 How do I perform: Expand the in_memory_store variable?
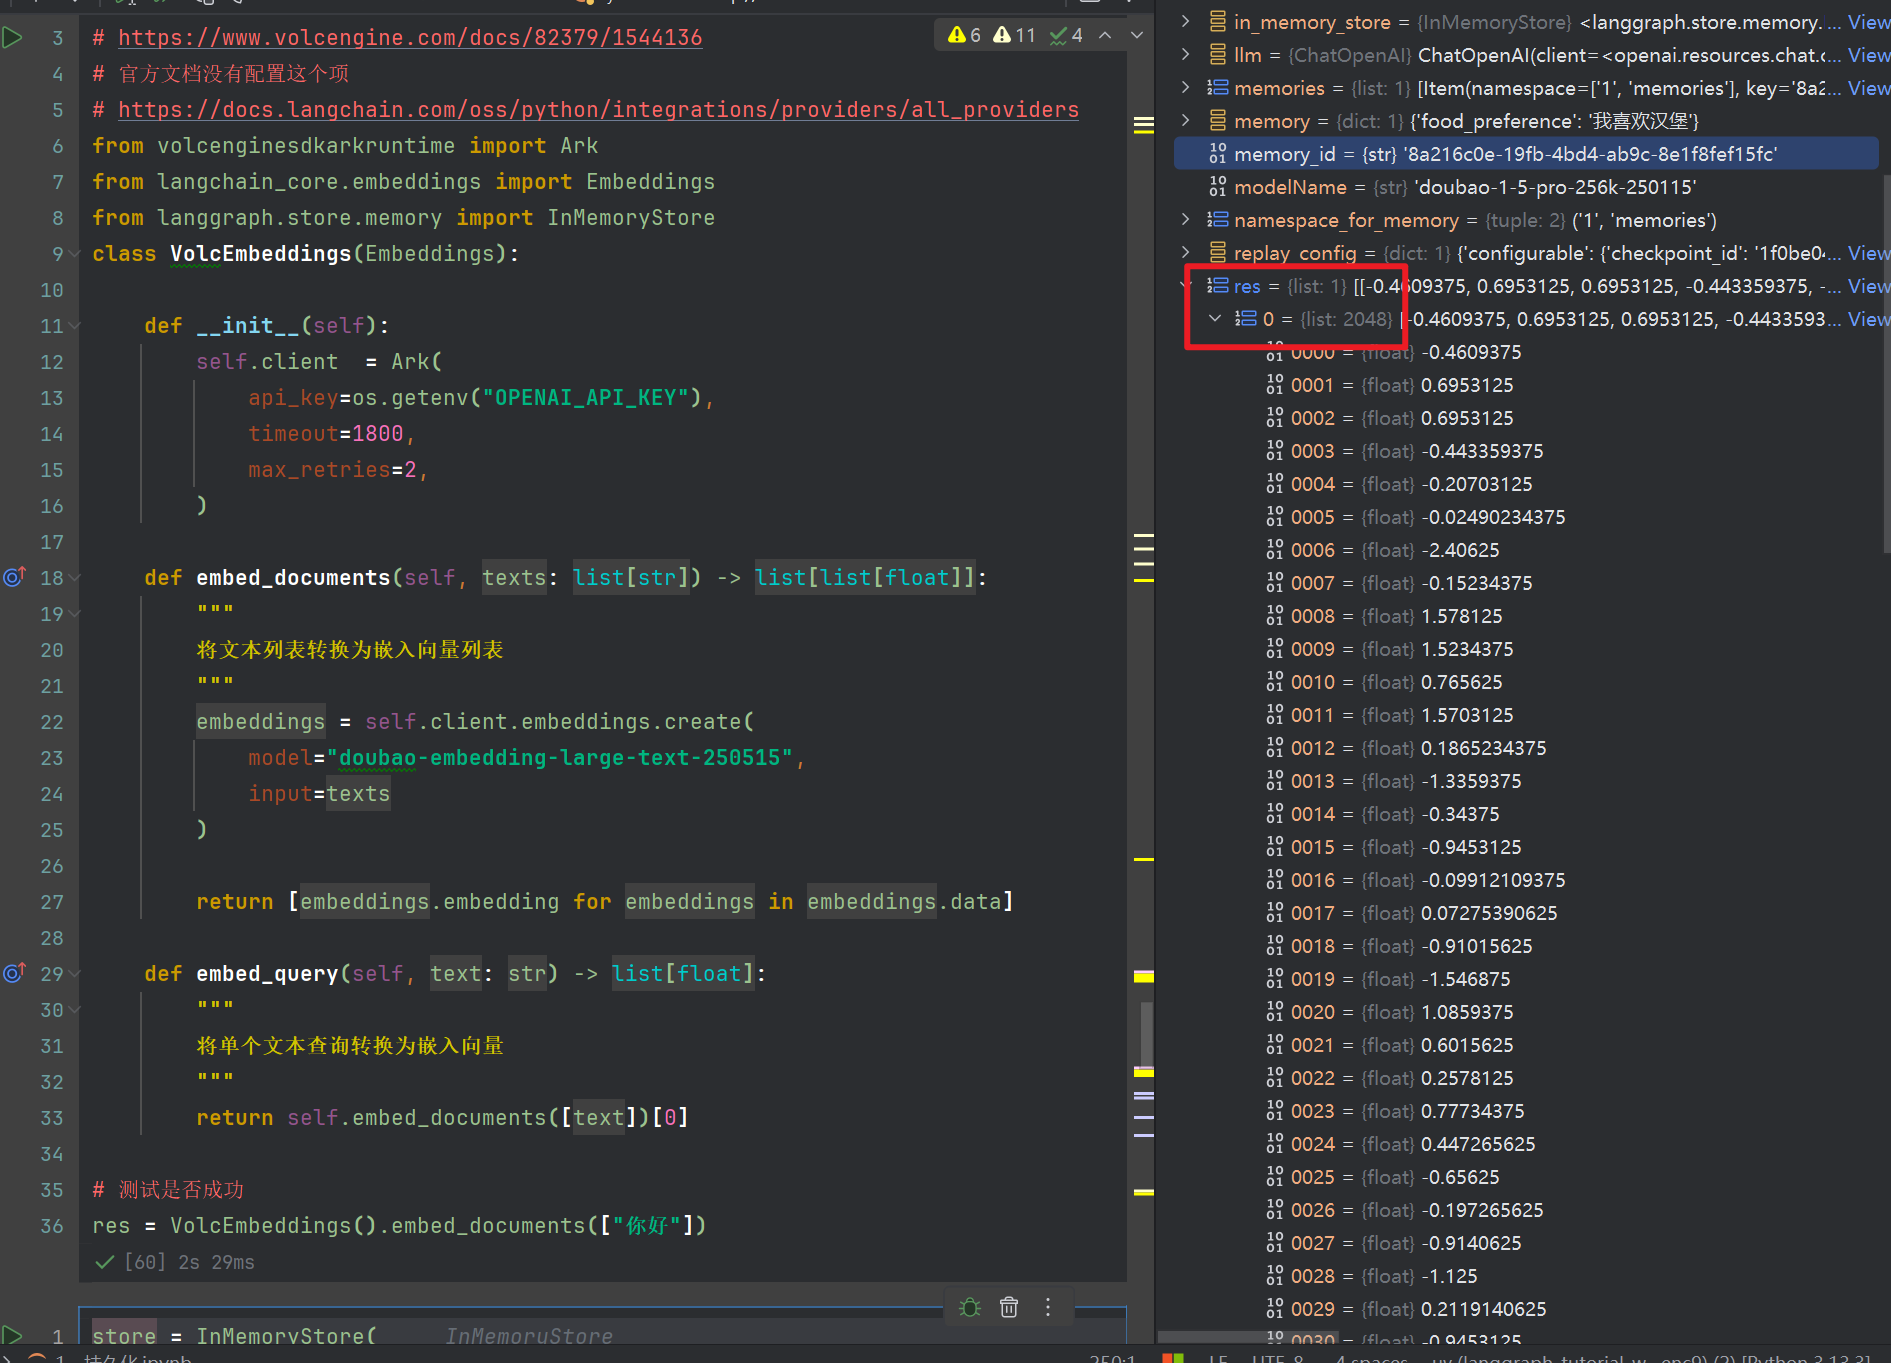click(1186, 21)
